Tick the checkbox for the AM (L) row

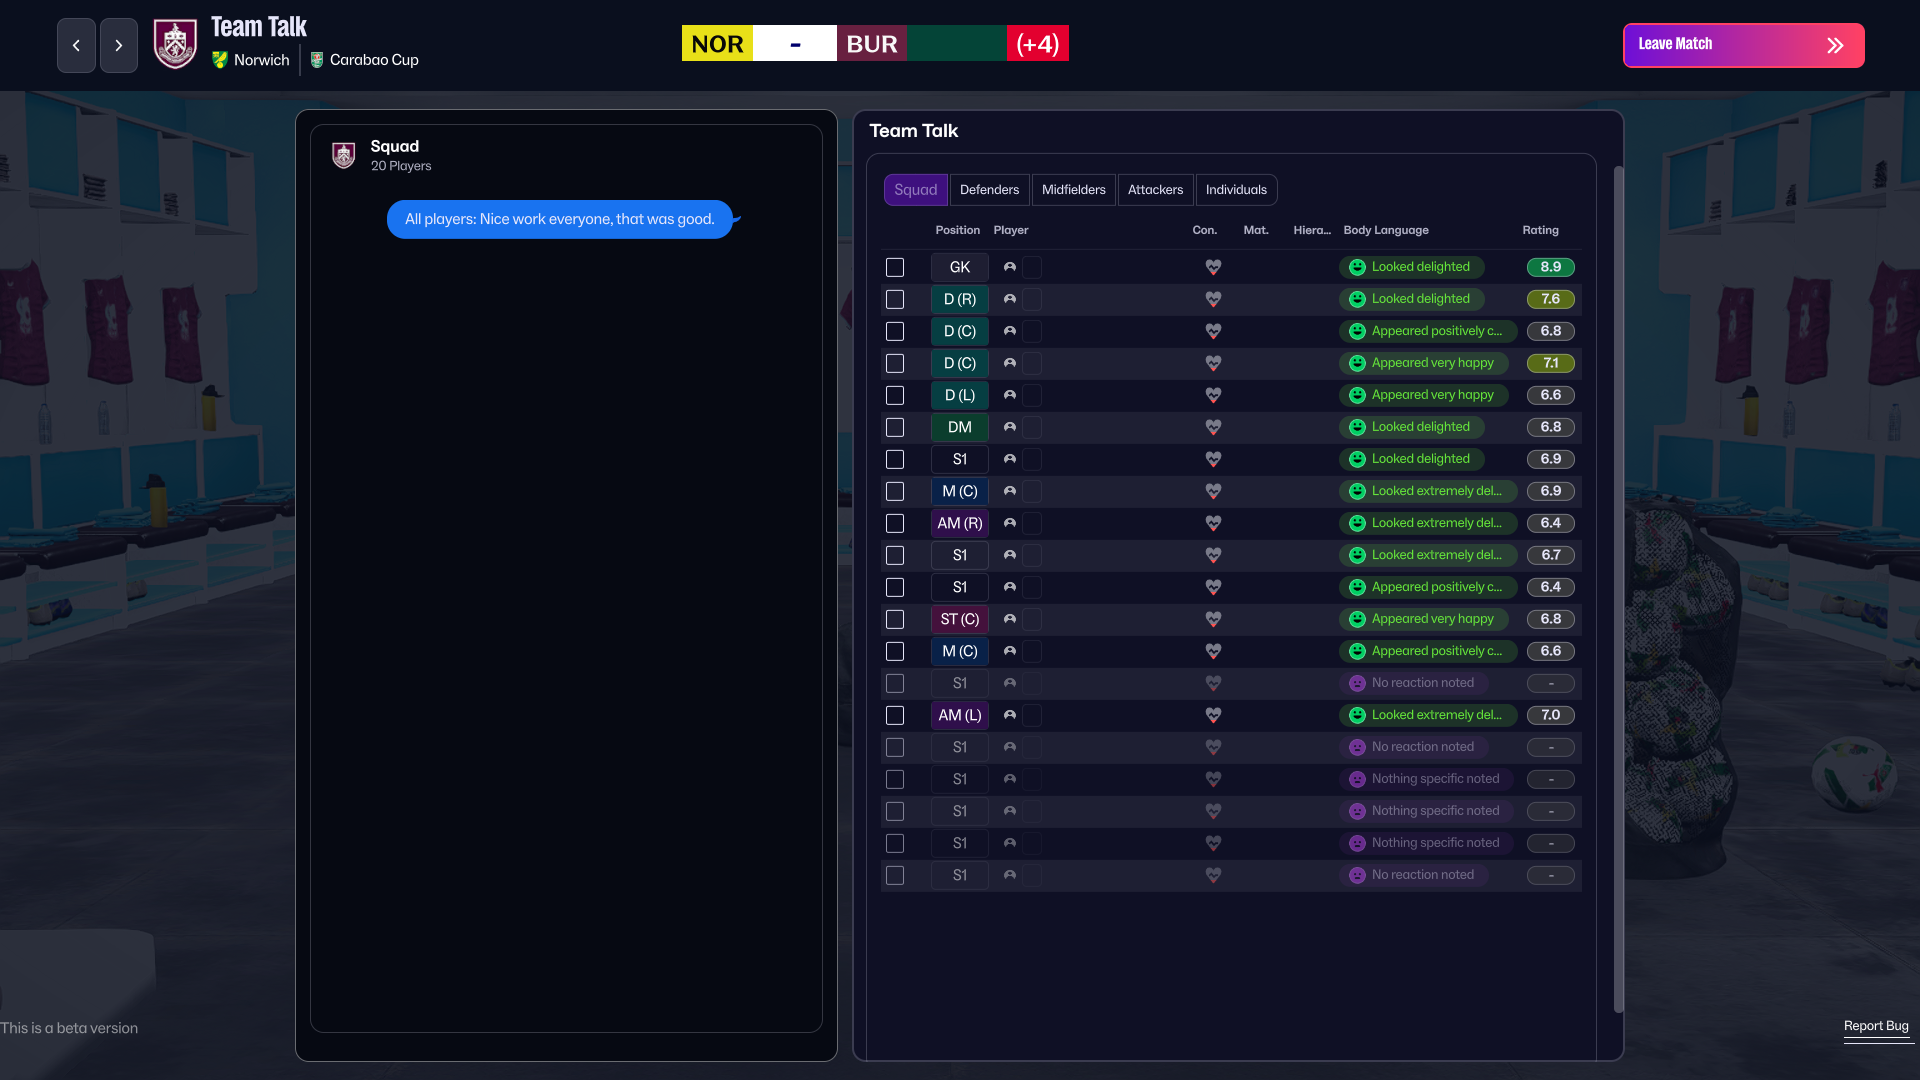point(895,715)
